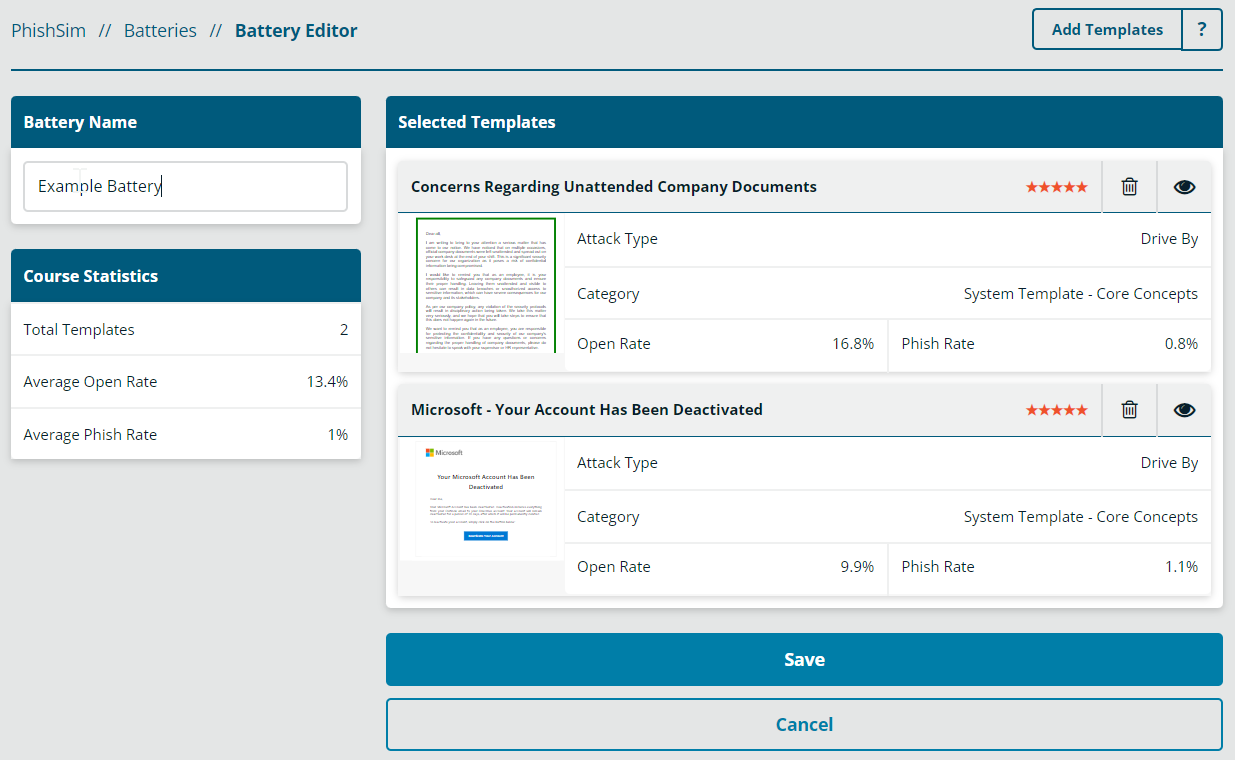This screenshot has height=760, width=1235.
Task: Delete the Microsoft Account Deactivated template
Action: click(x=1129, y=410)
